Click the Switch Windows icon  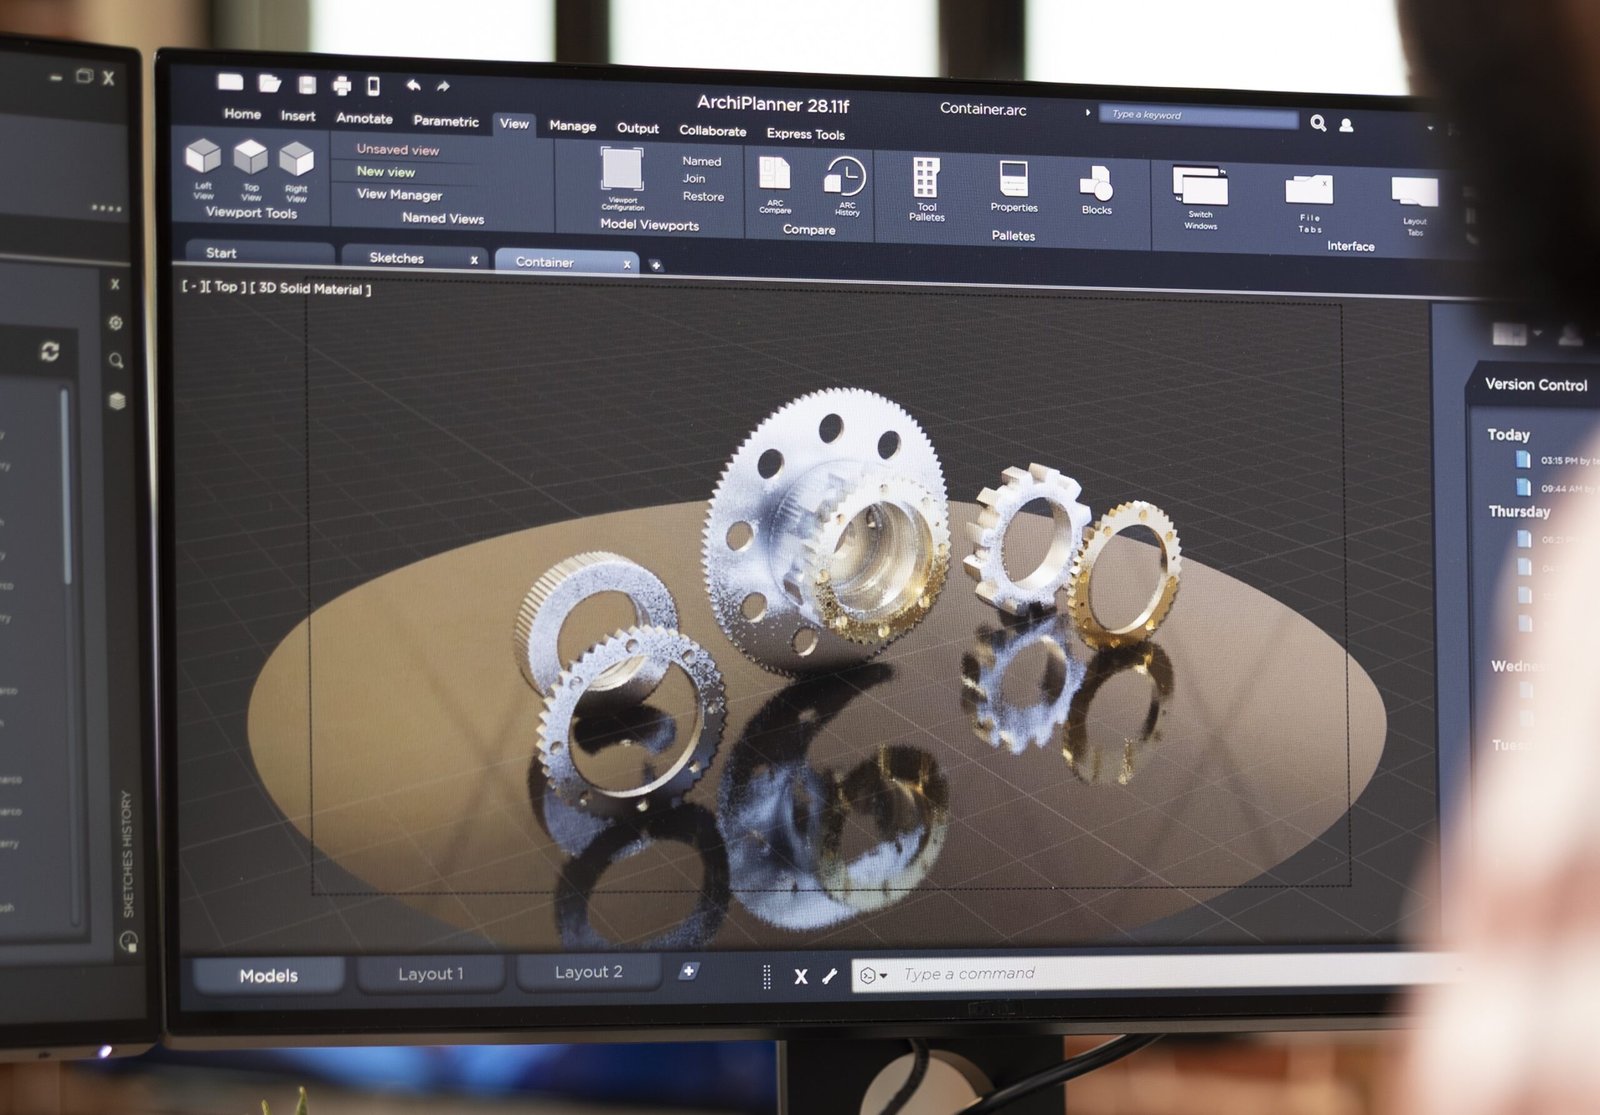click(1200, 187)
